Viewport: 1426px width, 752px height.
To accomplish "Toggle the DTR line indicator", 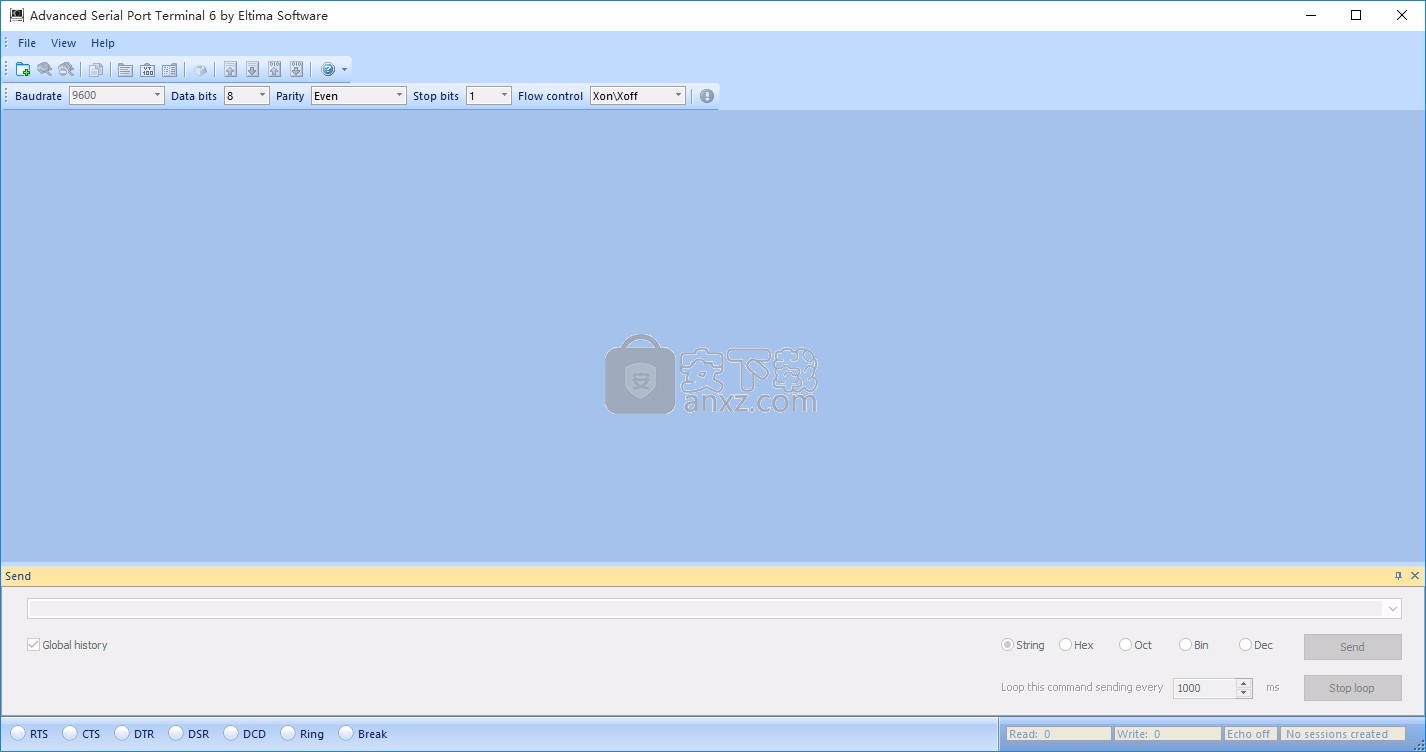I will [x=122, y=733].
